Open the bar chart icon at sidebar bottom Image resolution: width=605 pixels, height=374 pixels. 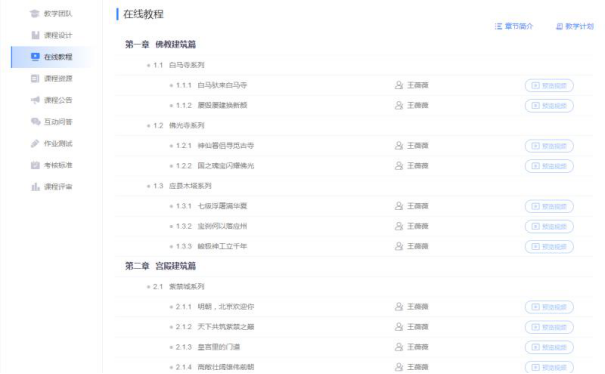[x=35, y=187]
